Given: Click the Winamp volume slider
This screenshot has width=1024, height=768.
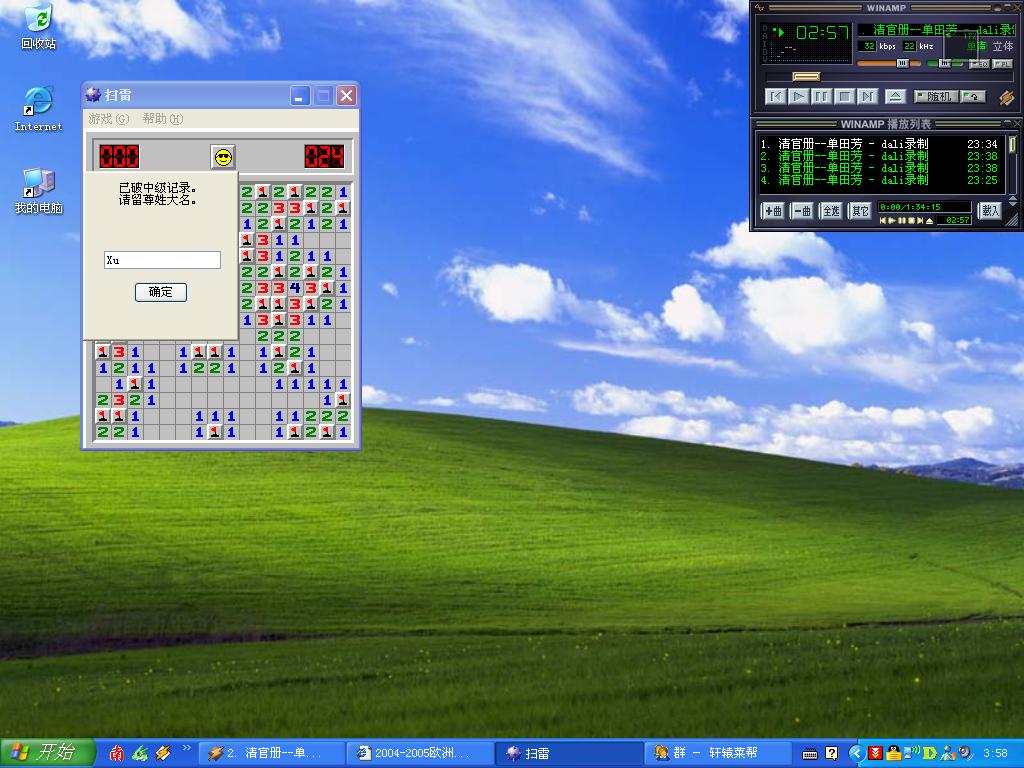Looking at the screenshot, I should click(890, 63).
